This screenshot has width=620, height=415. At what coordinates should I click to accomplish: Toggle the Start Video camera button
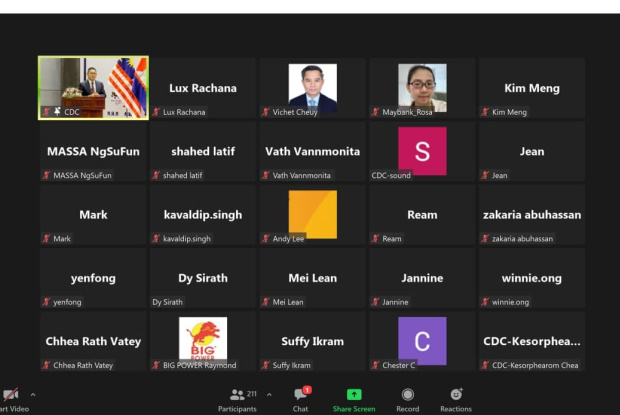click(x=11, y=394)
